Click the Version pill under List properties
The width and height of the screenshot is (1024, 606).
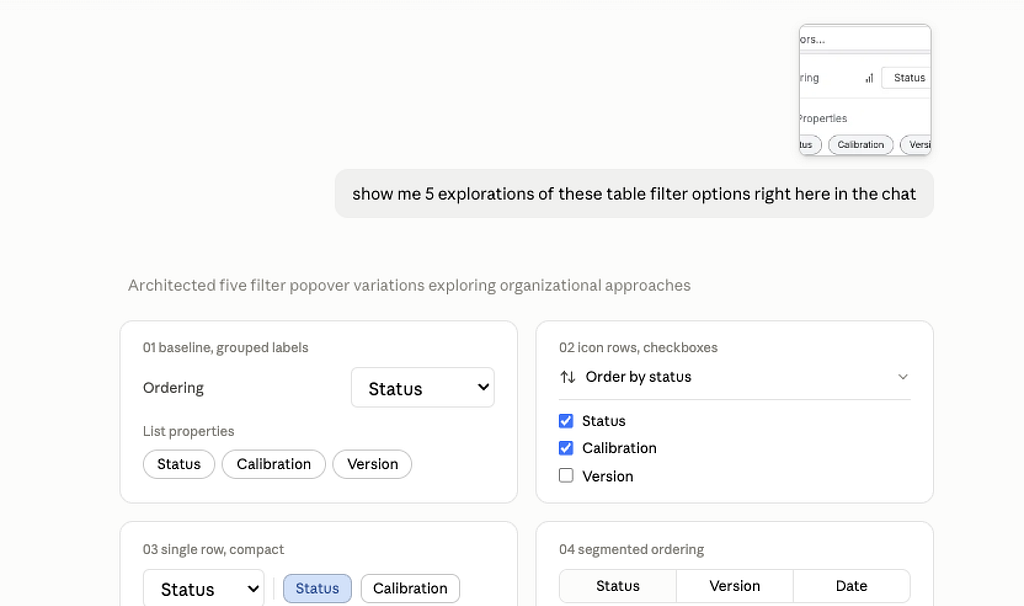[x=372, y=464]
